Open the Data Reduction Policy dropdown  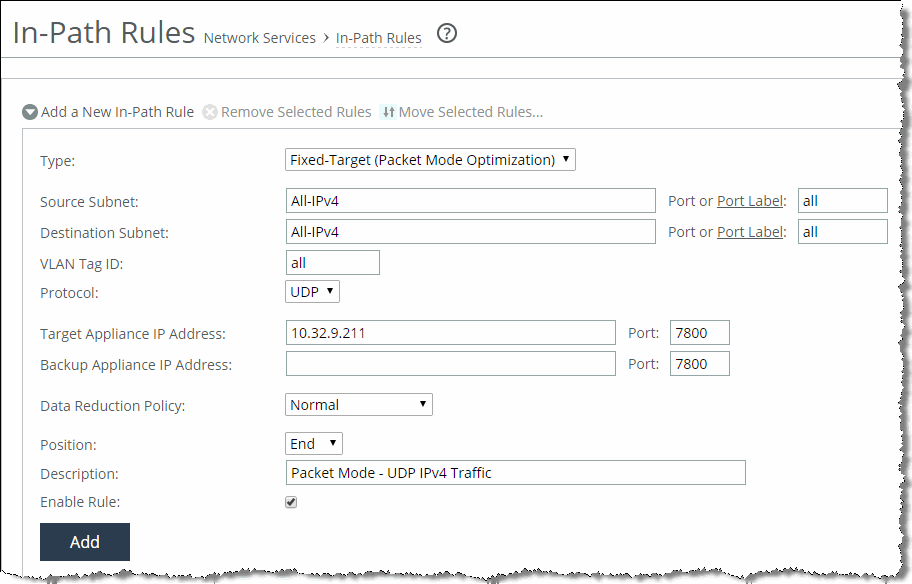click(x=358, y=404)
